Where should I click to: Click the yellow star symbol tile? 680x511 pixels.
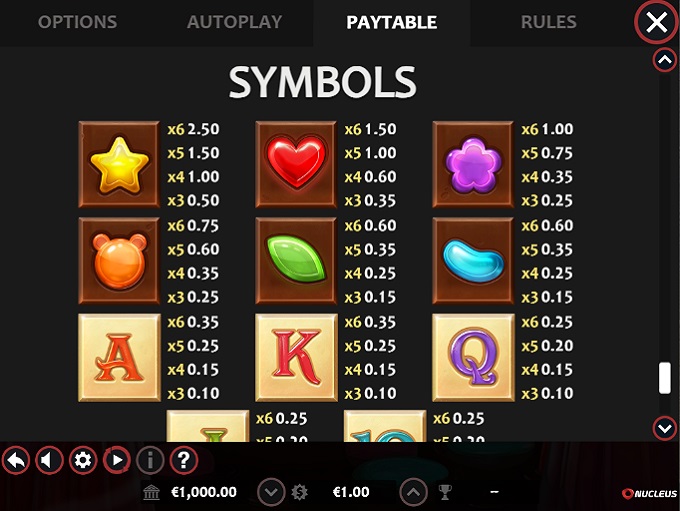119,164
